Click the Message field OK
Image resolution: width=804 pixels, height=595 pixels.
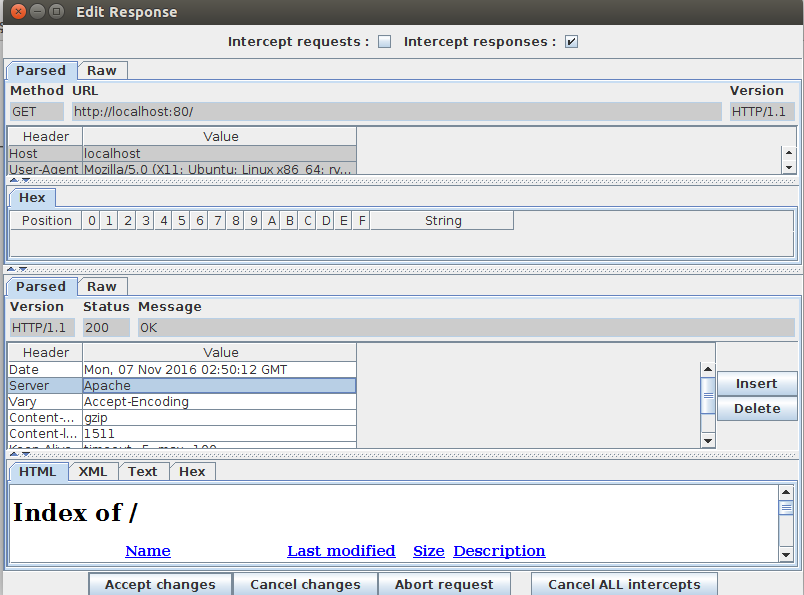tap(466, 327)
